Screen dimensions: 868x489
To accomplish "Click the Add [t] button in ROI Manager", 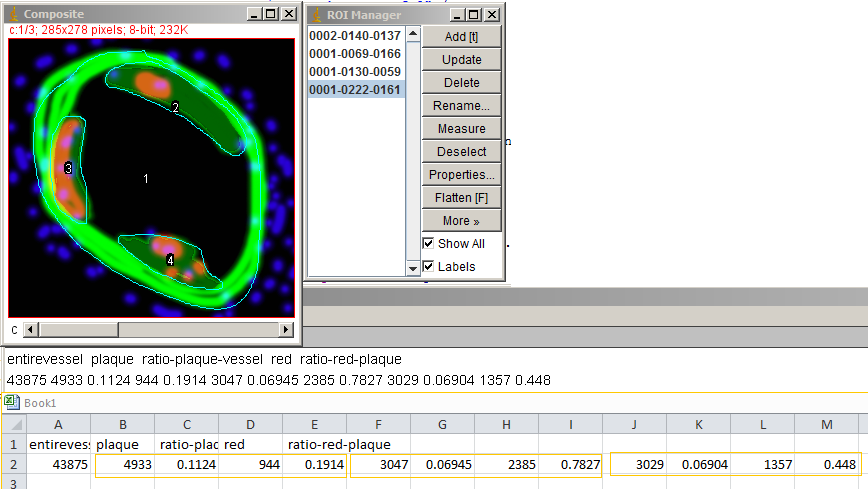I will pos(461,37).
